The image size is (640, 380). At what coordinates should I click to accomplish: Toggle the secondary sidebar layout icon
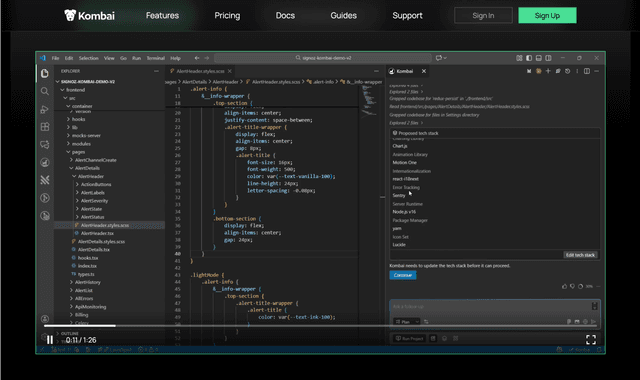click(549, 58)
